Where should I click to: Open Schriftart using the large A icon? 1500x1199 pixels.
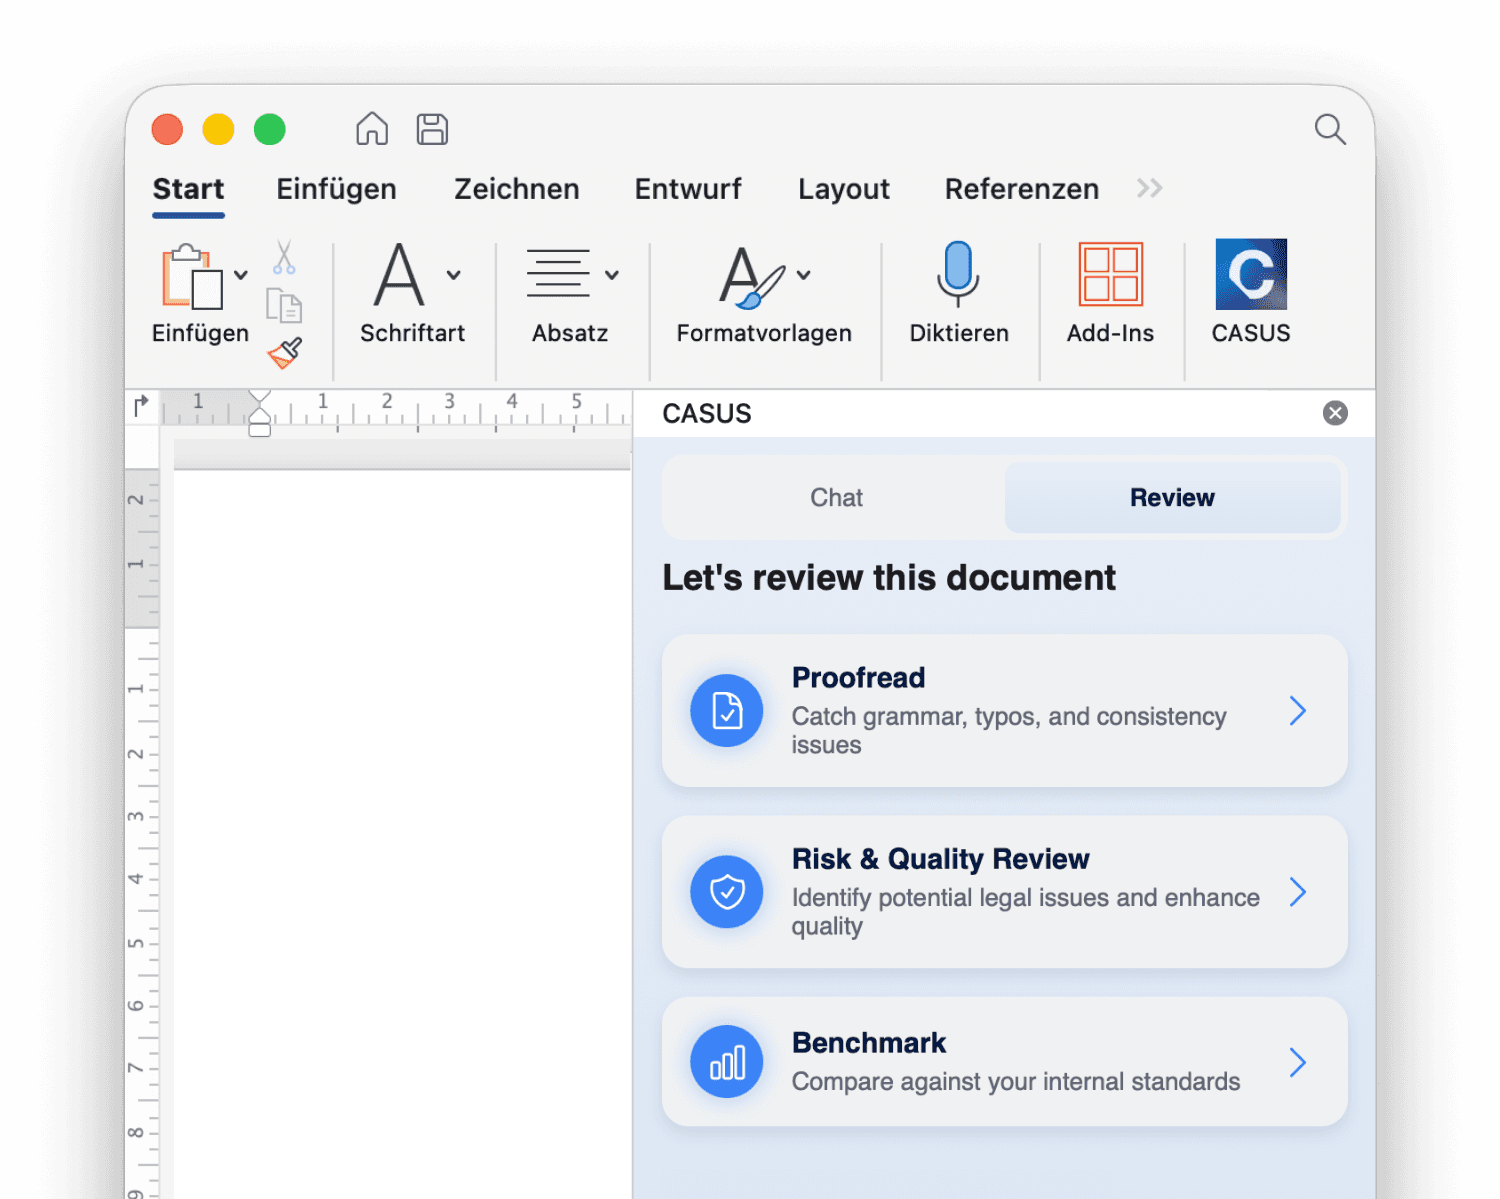pos(399,277)
